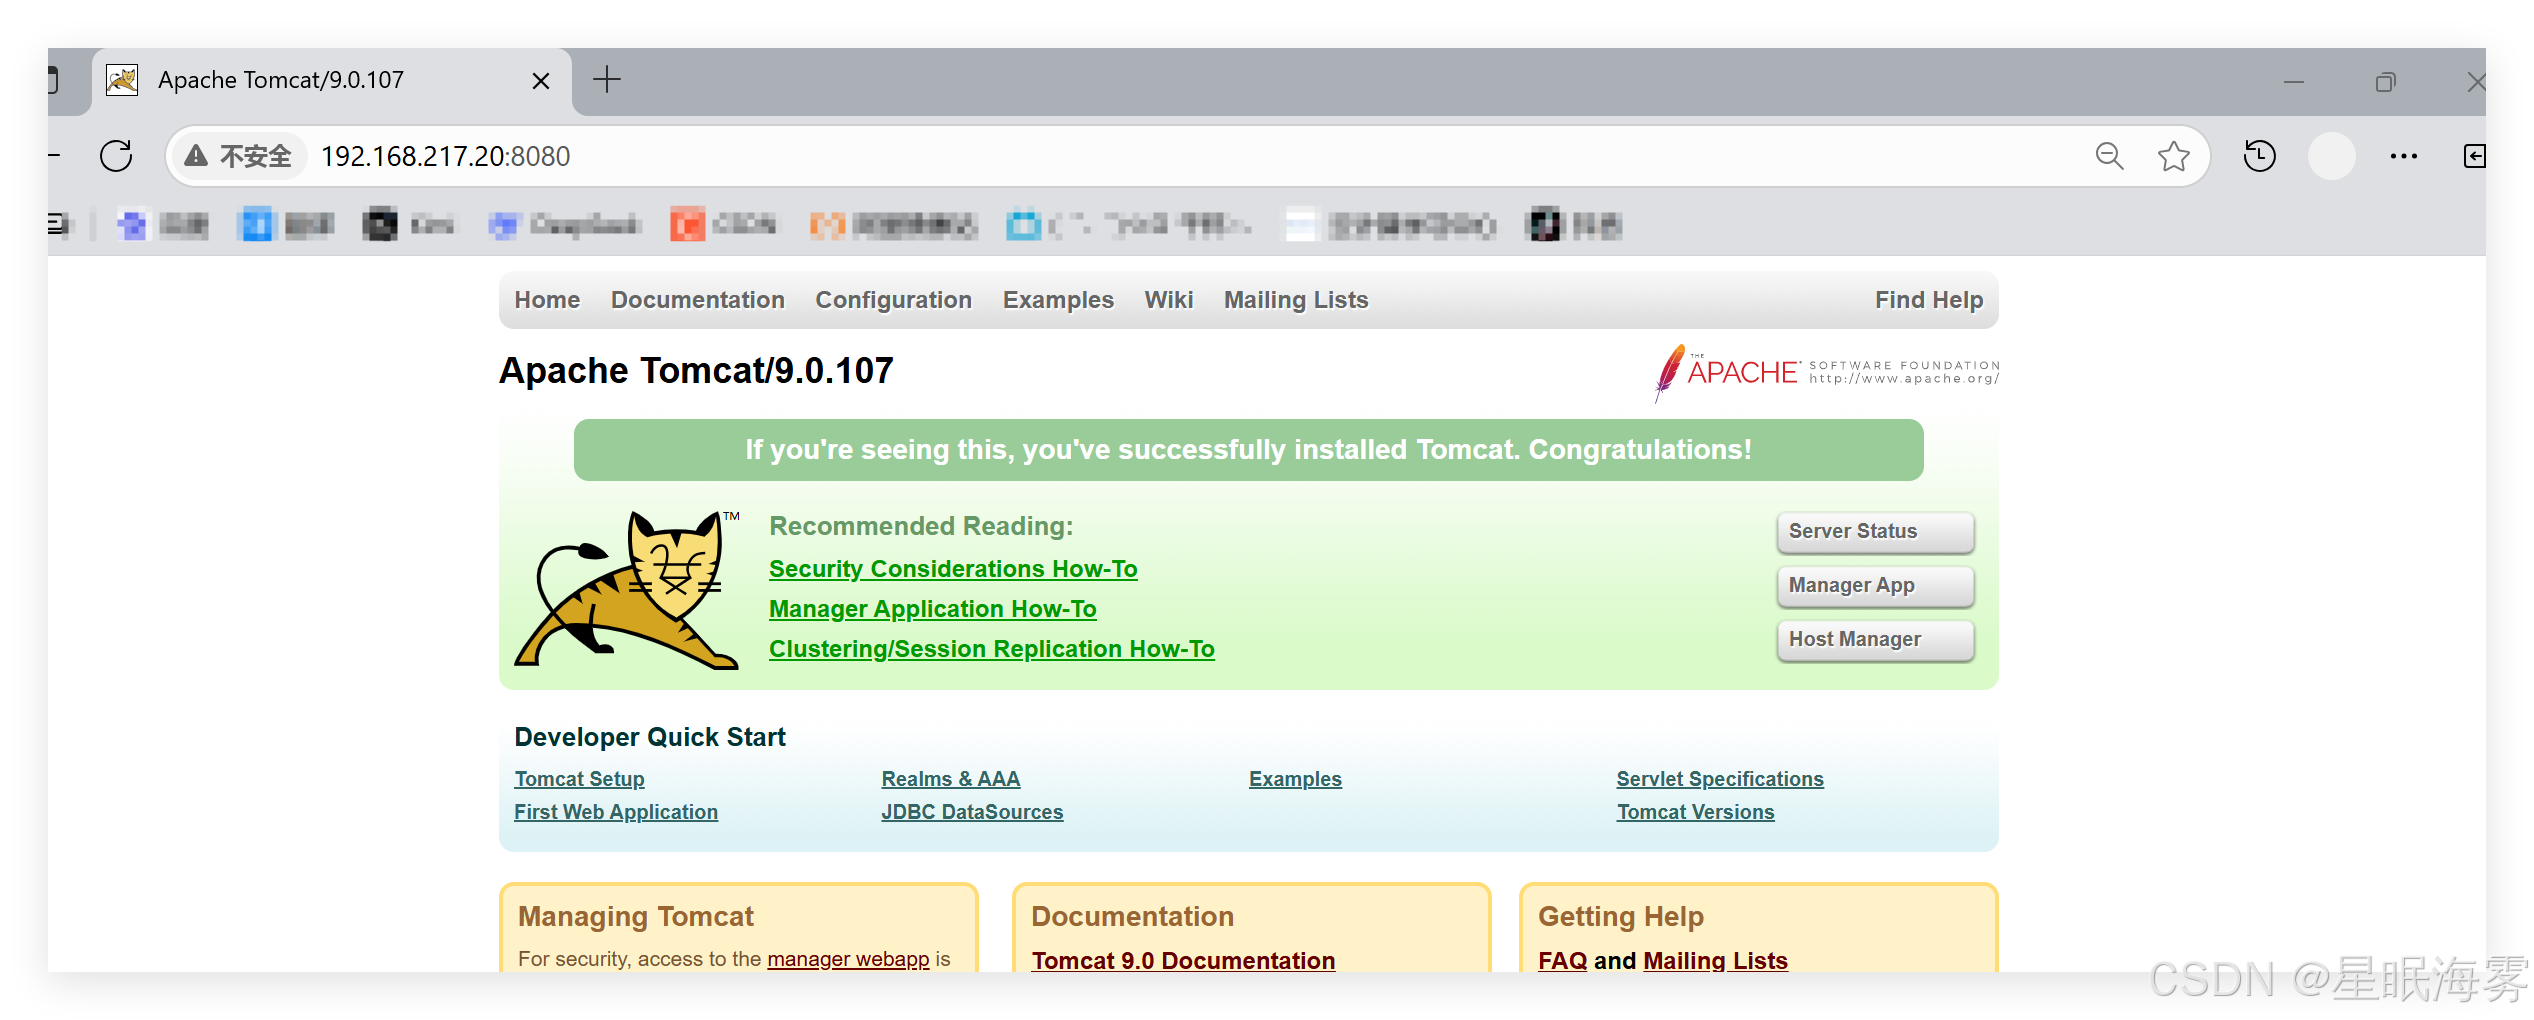
Task: Click the Apache Software Foundation feather logo
Action: click(1826, 372)
